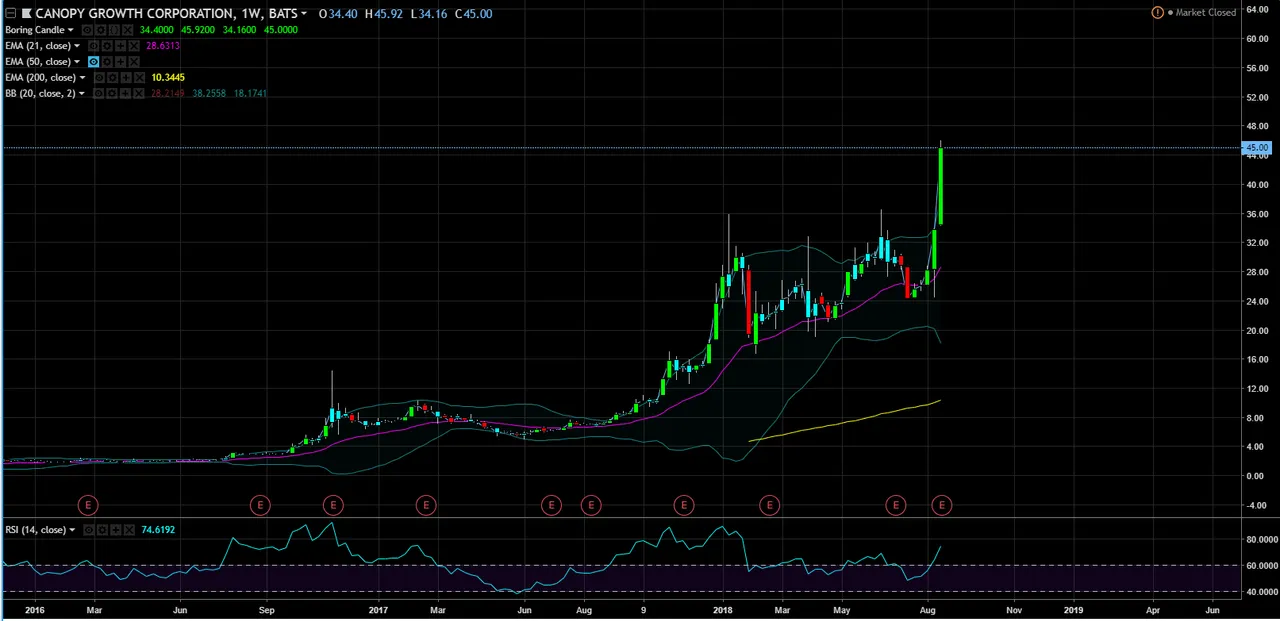Hide the EMA (21, close) line

(x=94, y=46)
